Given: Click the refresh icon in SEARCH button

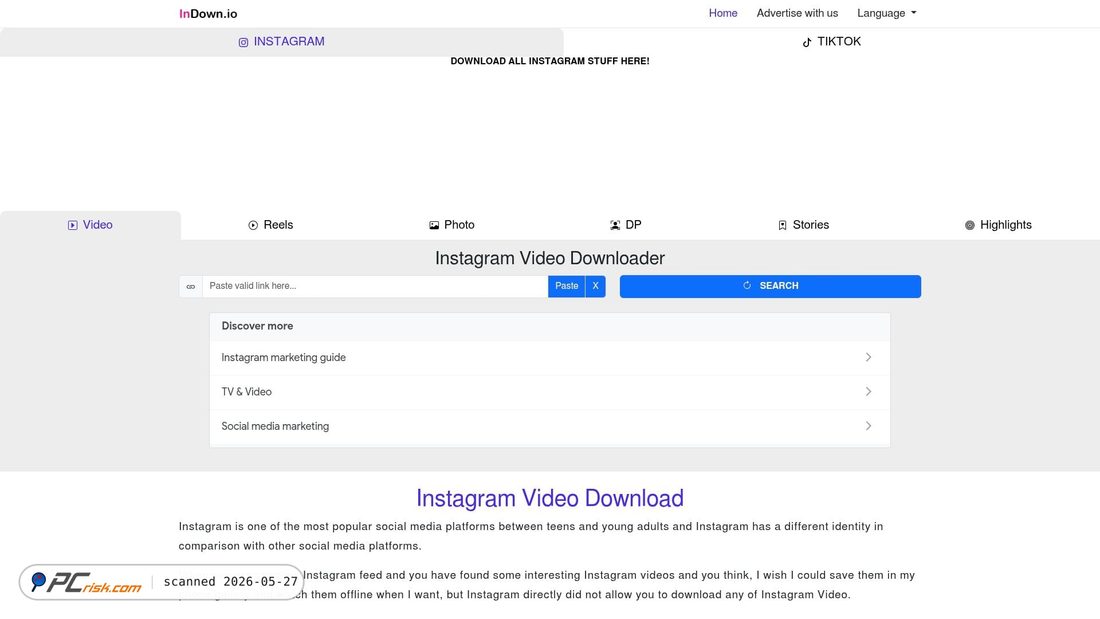Looking at the screenshot, I should pos(747,286).
